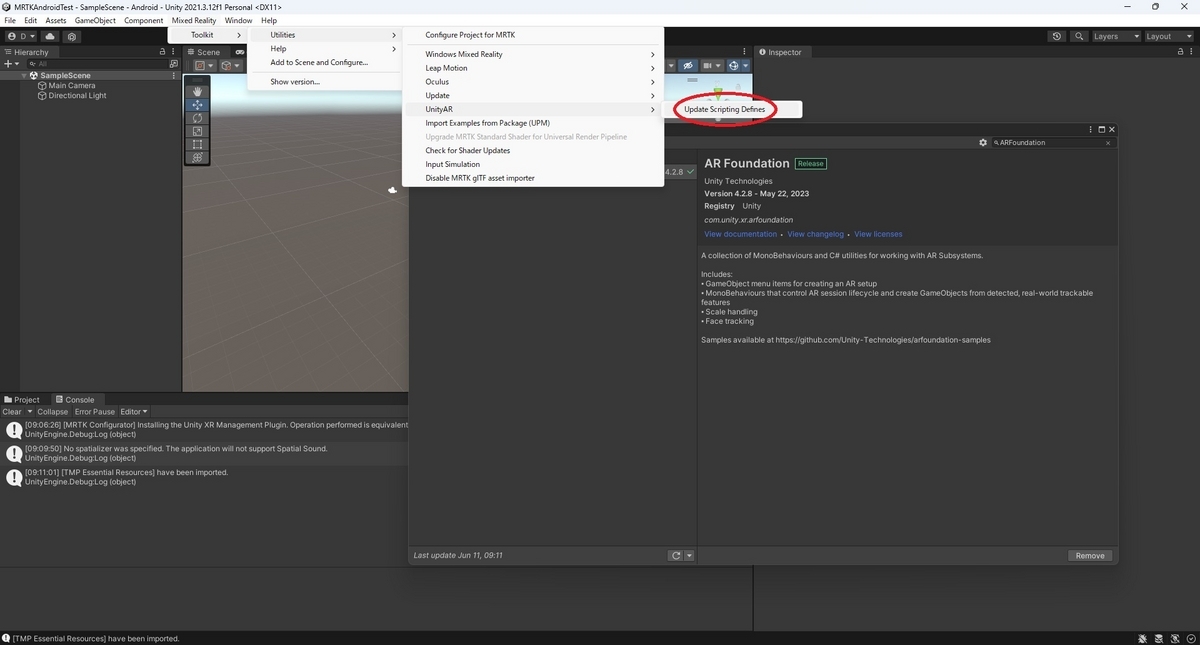Select the Rotate tool
Viewport: 1200px width, 645px height.
point(198,118)
